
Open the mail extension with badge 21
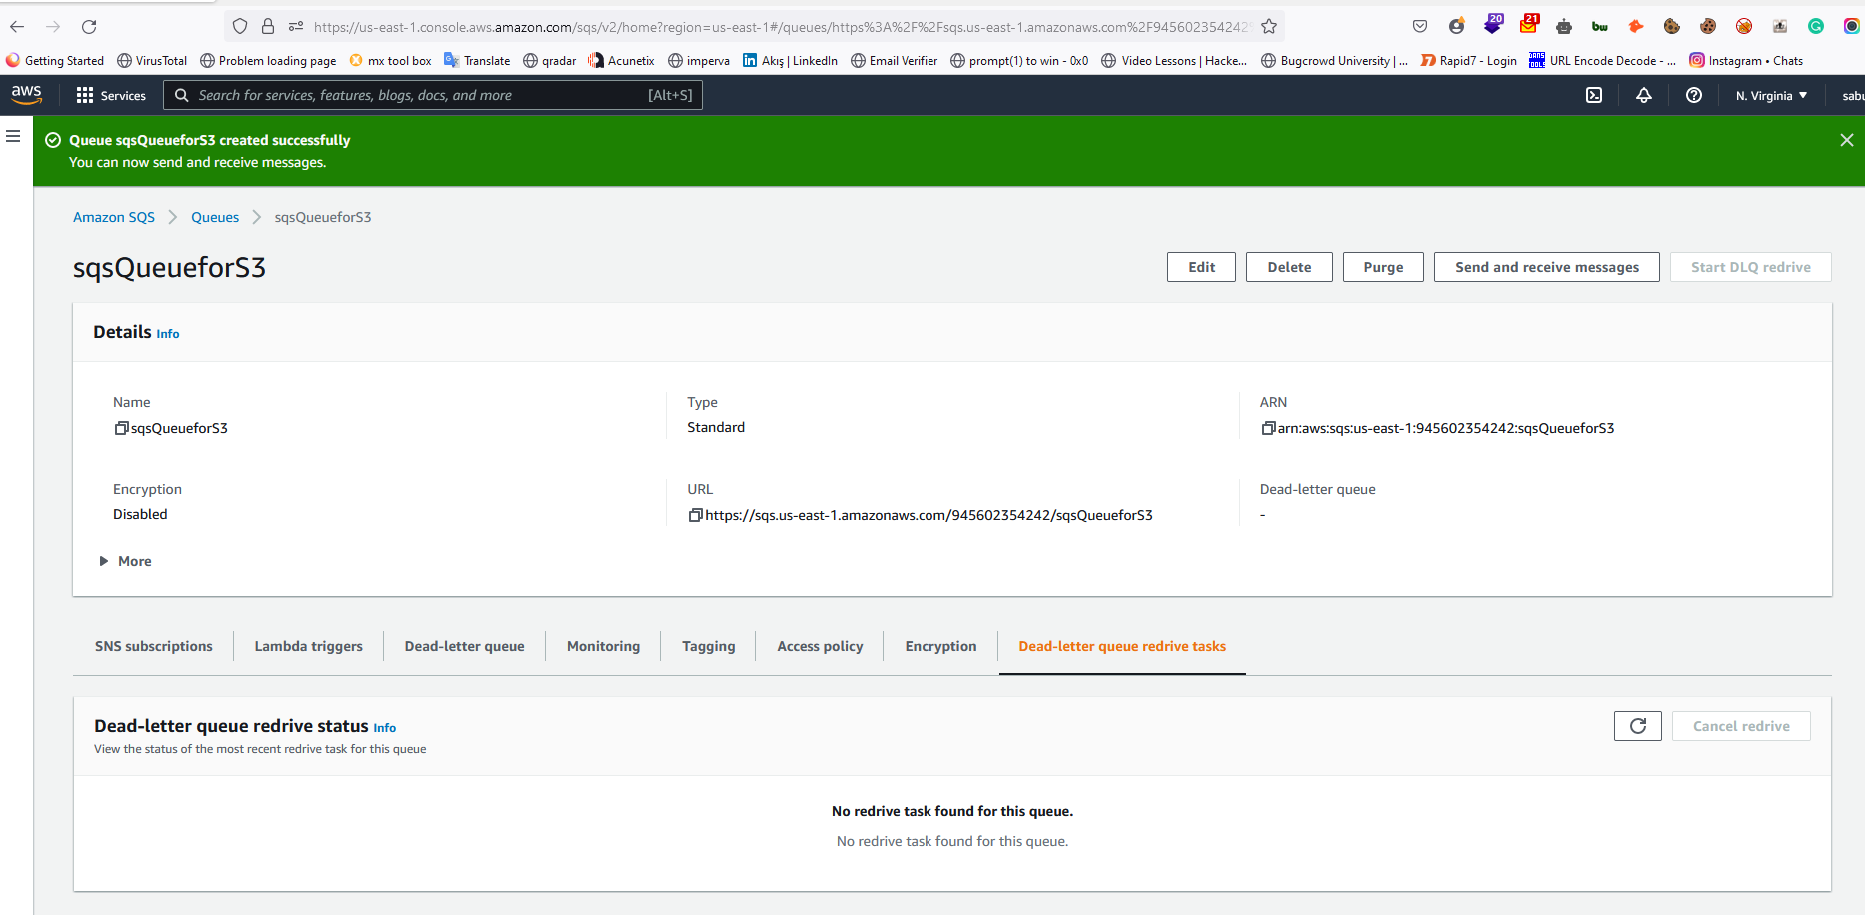pyautogui.click(x=1529, y=24)
